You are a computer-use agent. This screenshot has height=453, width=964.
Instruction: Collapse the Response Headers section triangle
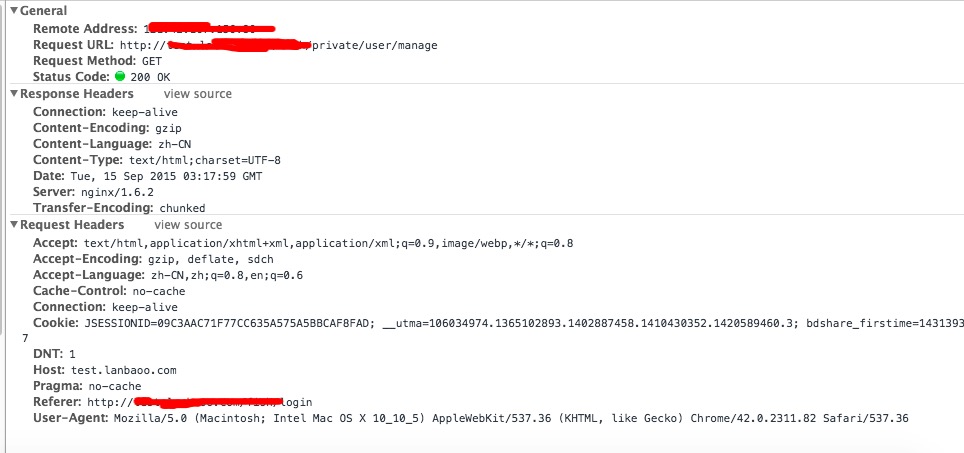(x=14, y=94)
